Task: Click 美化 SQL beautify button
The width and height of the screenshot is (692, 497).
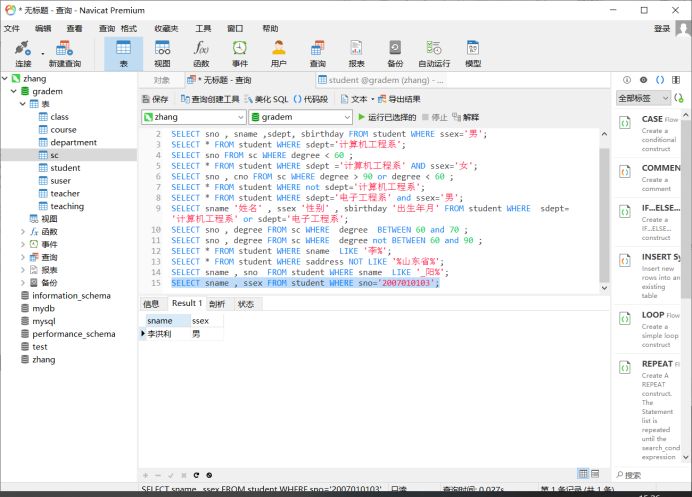Action: click(x=267, y=99)
